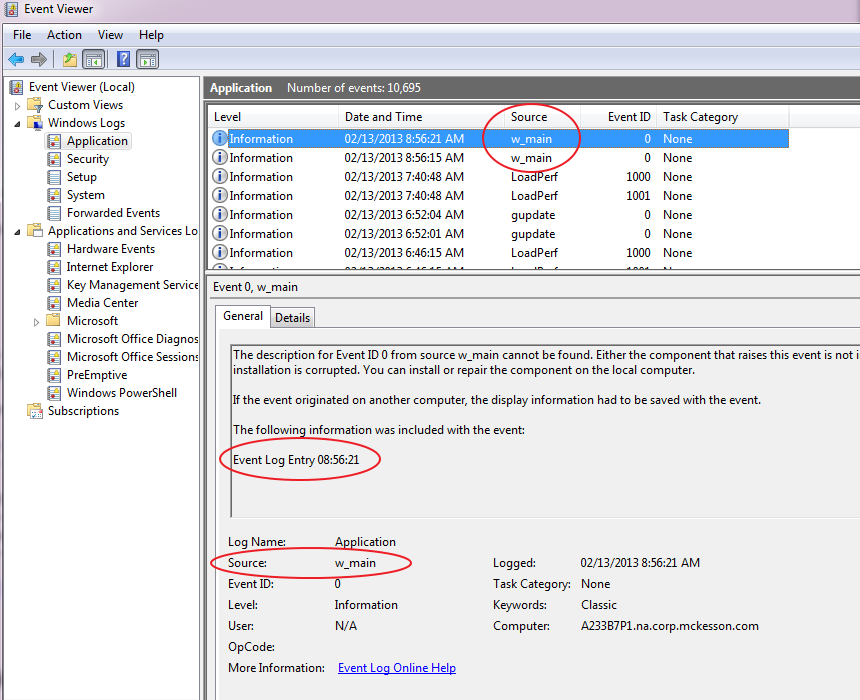860x700 pixels.
Task: Expand the Custom Views tree node
Action: (x=18, y=105)
